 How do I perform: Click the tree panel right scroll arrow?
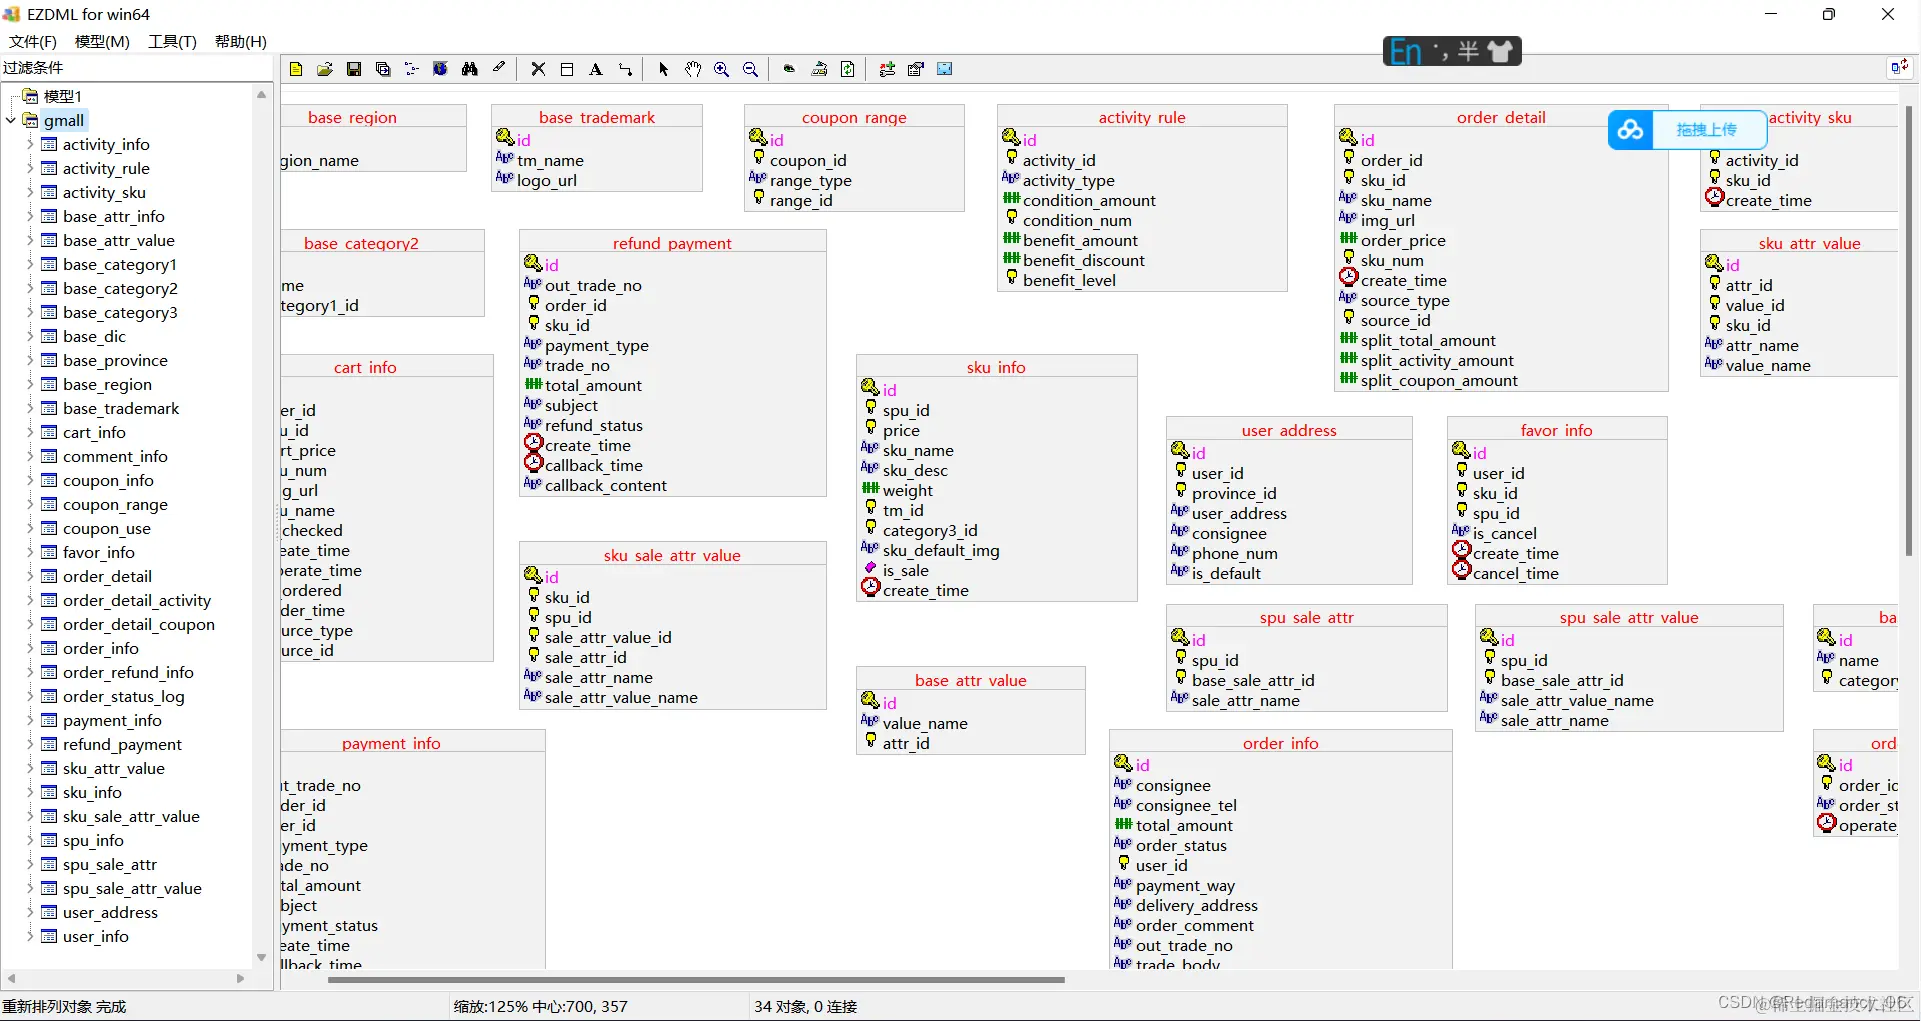[x=240, y=978]
